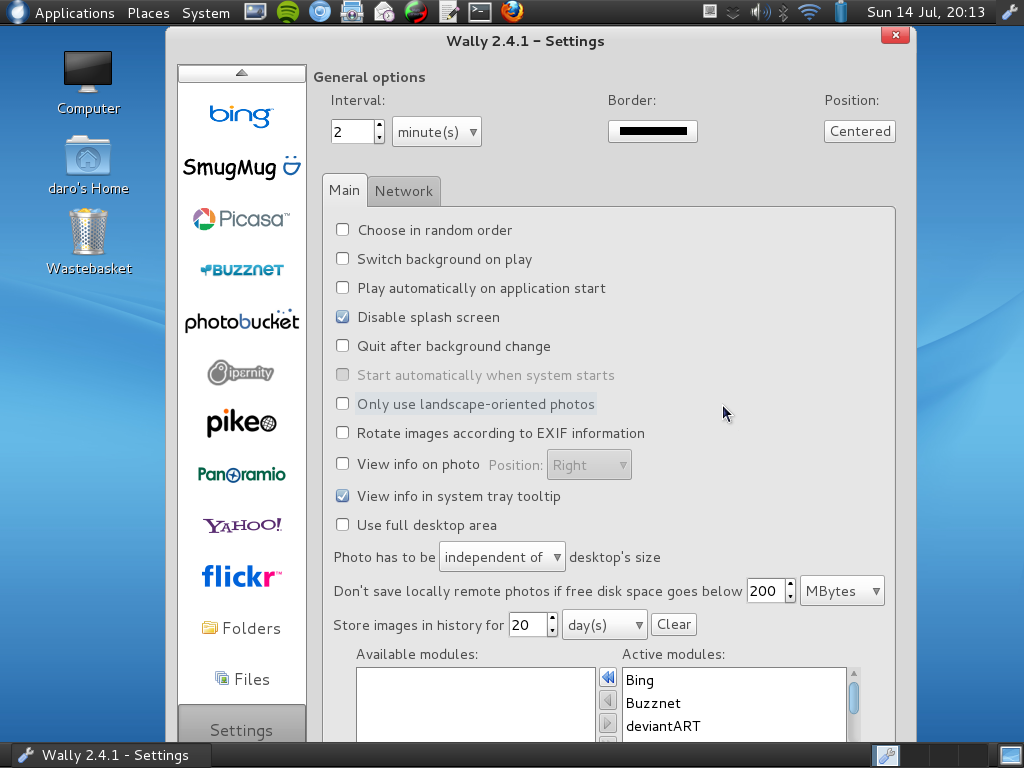Select Bing in Active modules

(x=639, y=680)
